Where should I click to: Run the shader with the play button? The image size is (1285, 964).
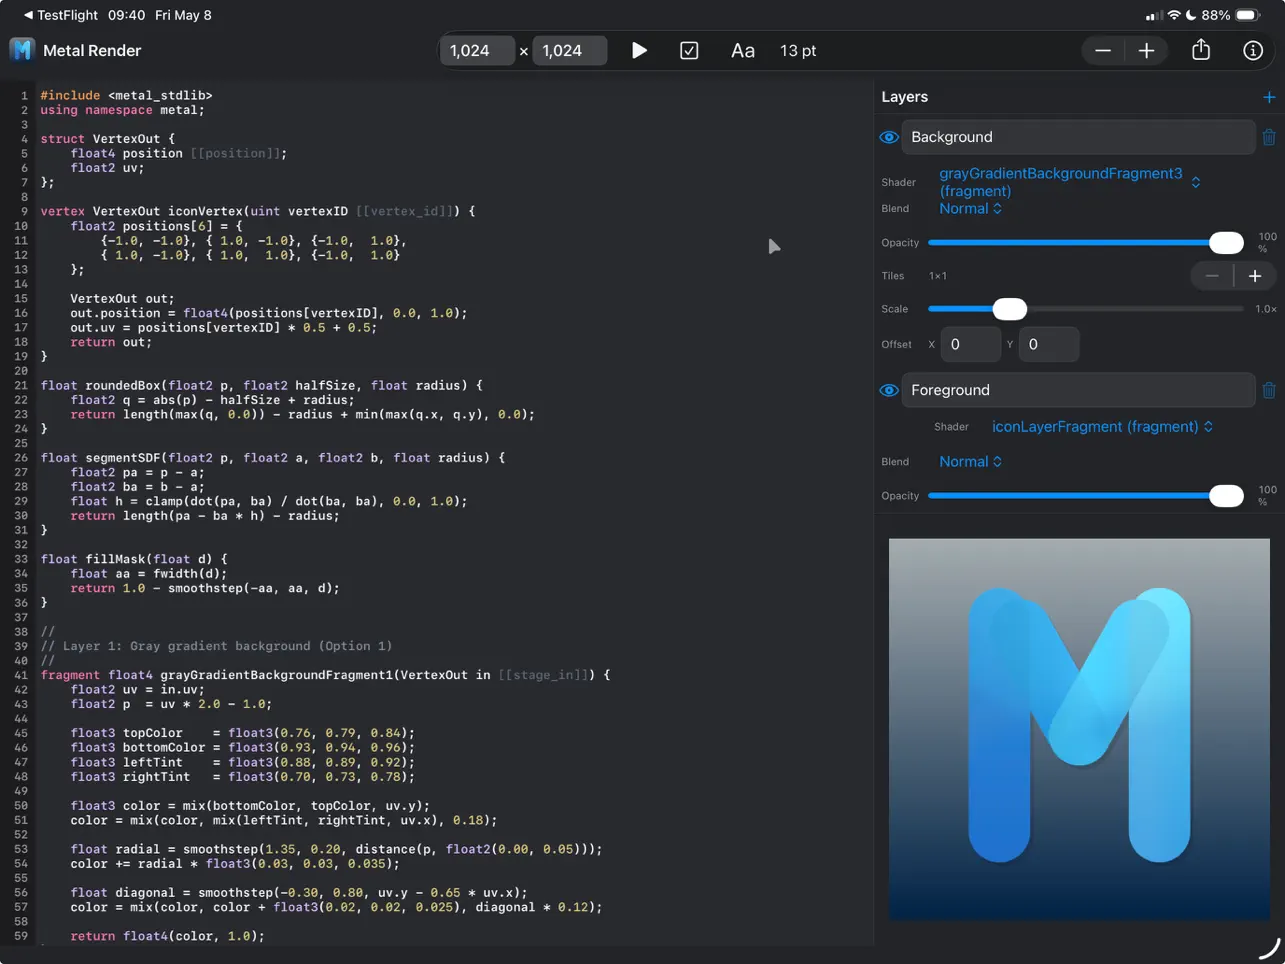pyautogui.click(x=639, y=50)
